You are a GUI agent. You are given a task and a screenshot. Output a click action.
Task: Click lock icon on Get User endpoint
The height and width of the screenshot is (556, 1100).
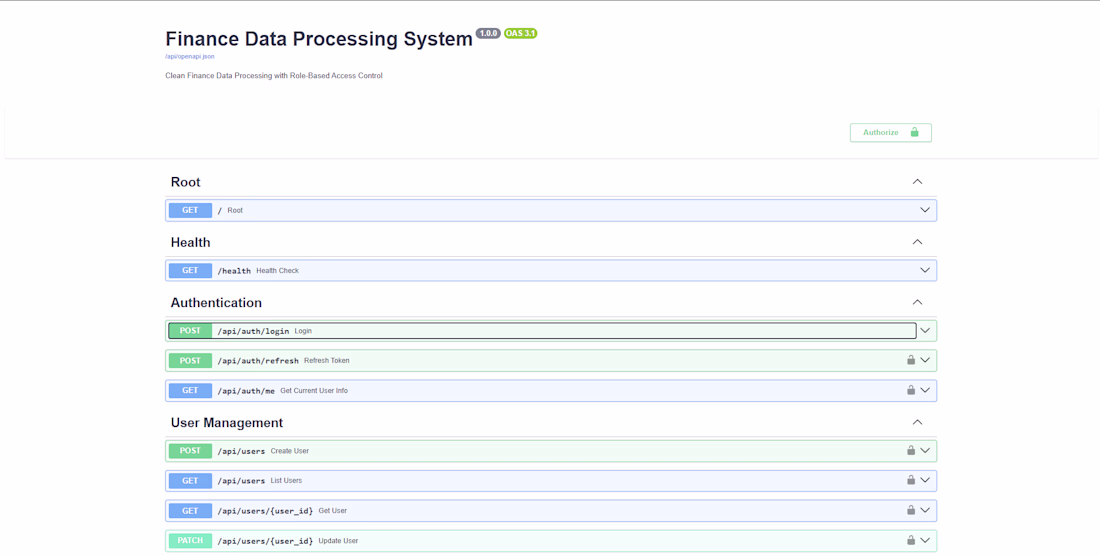pyautogui.click(x=911, y=510)
